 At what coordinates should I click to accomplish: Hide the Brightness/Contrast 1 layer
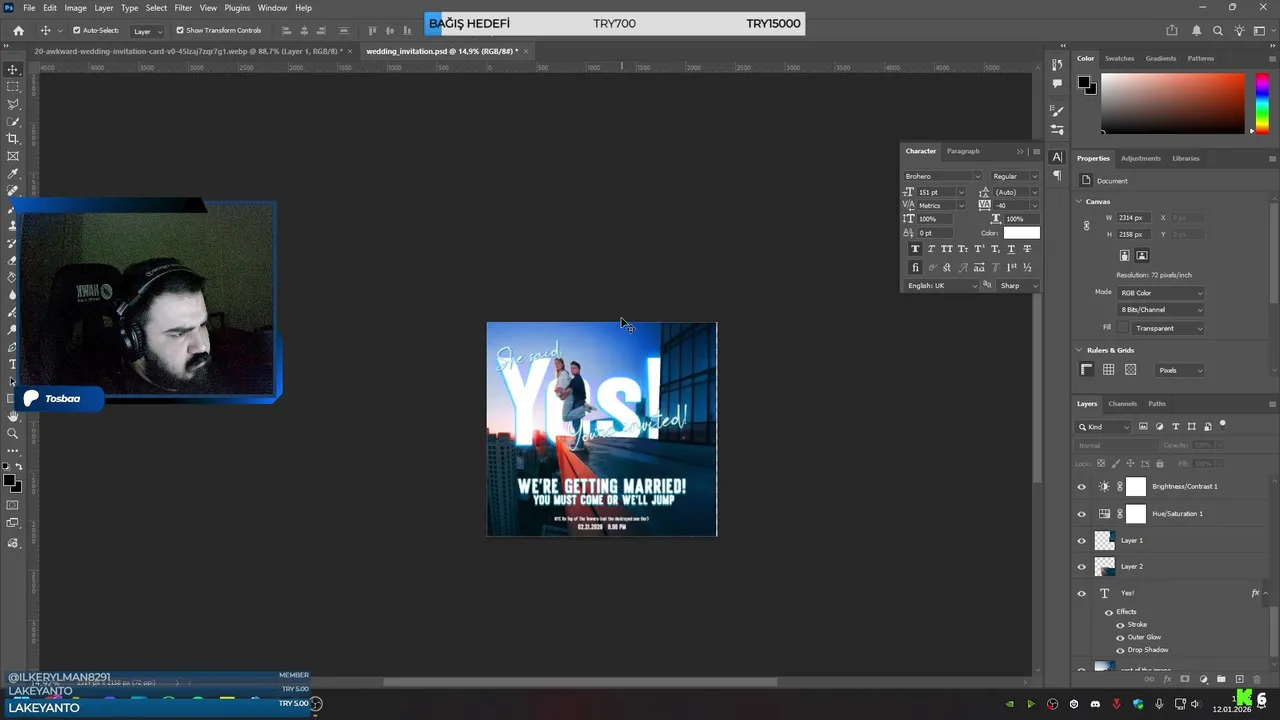pyautogui.click(x=1081, y=487)
